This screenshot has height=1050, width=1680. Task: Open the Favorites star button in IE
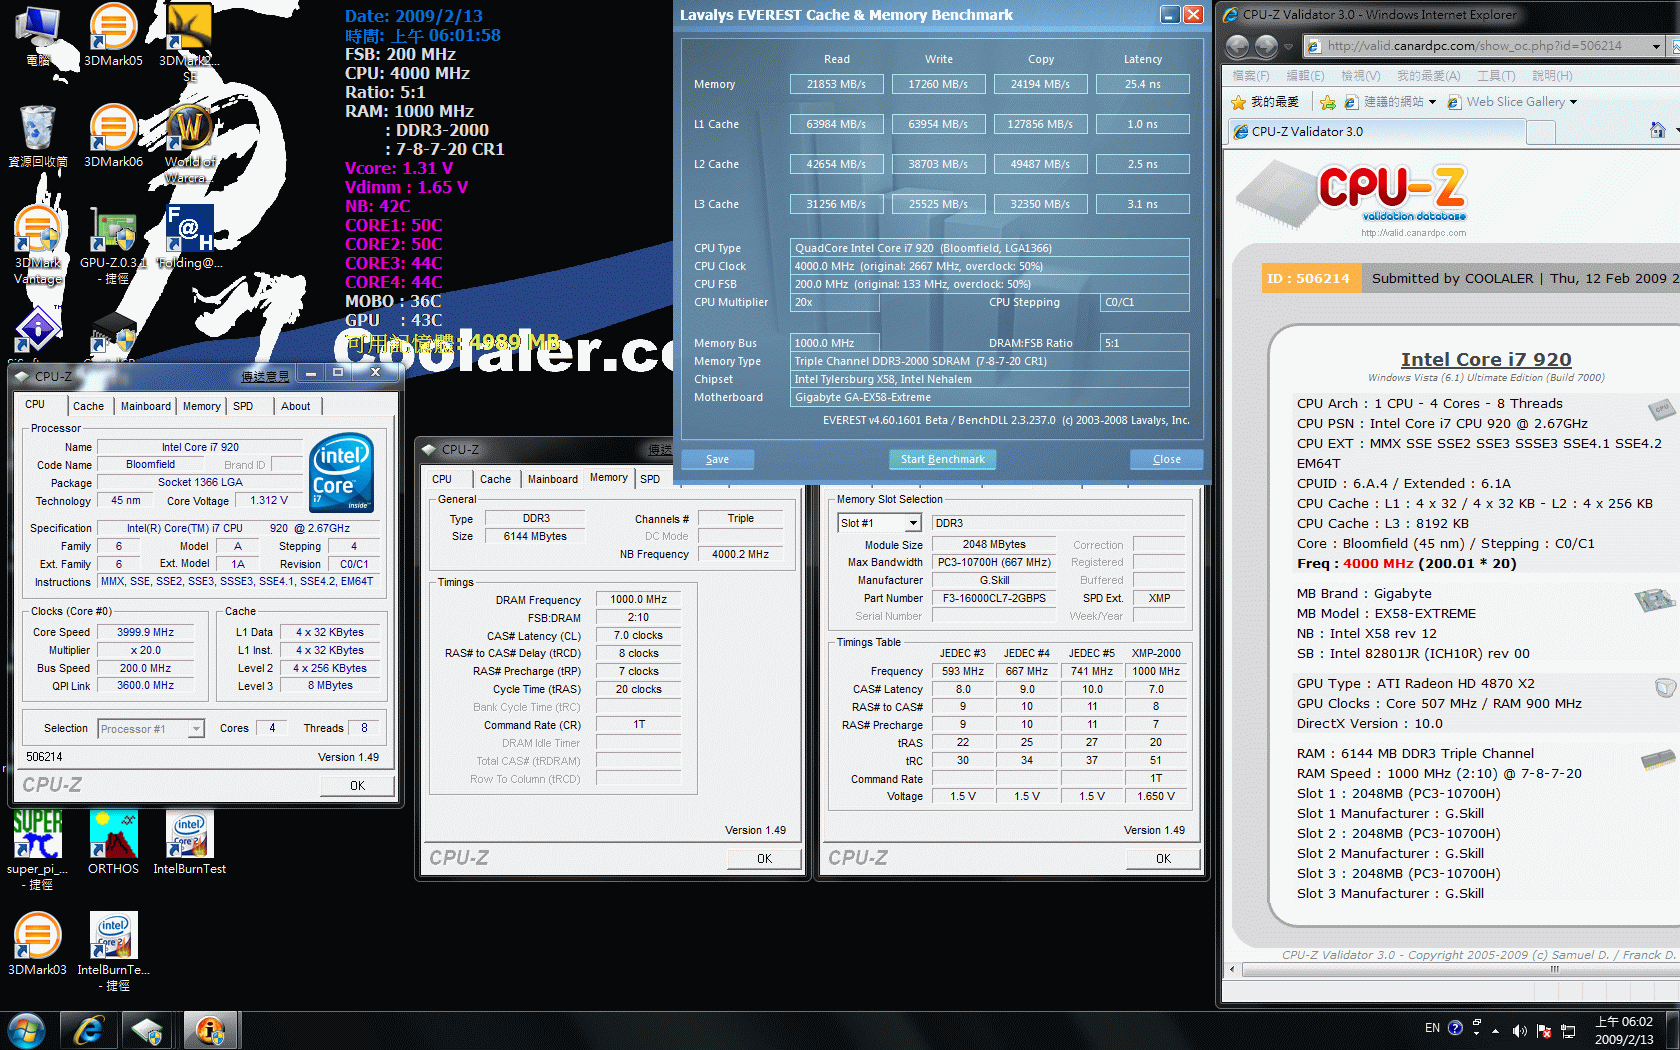1266,102
